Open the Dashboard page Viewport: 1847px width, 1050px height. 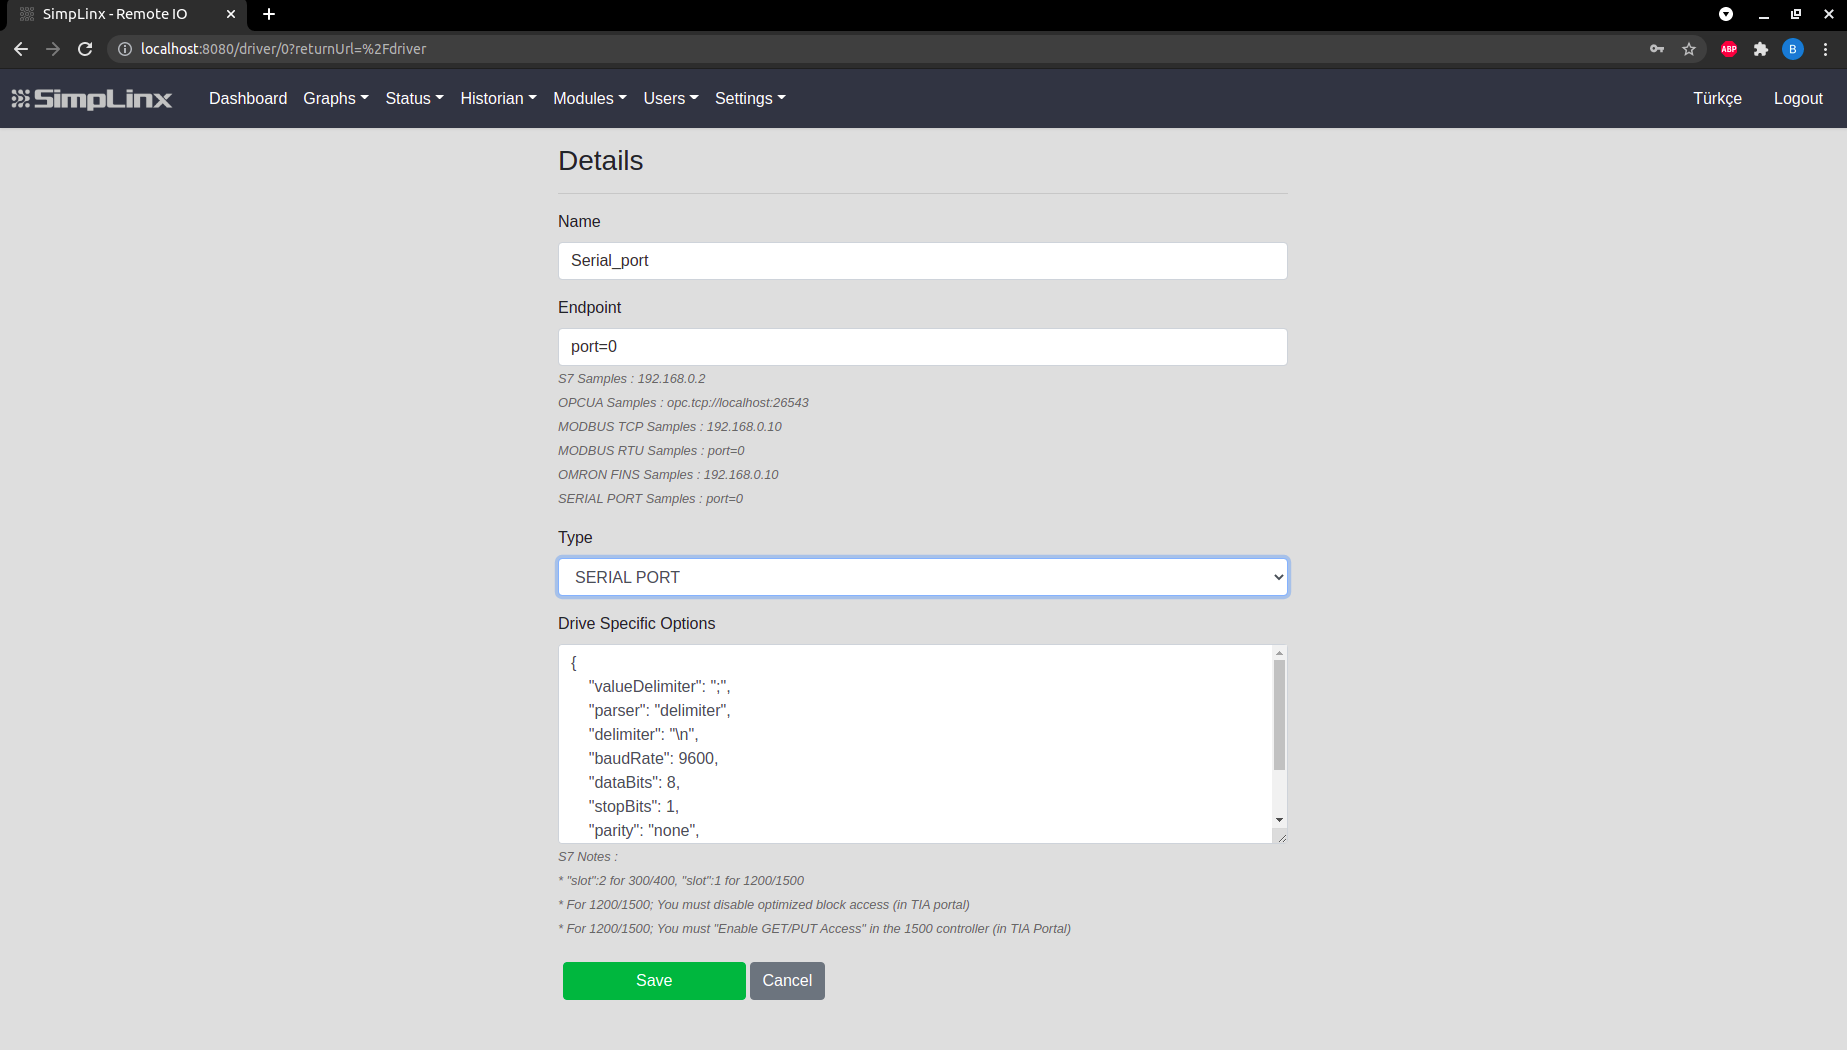pyautogui.click(x=248, y=98)
